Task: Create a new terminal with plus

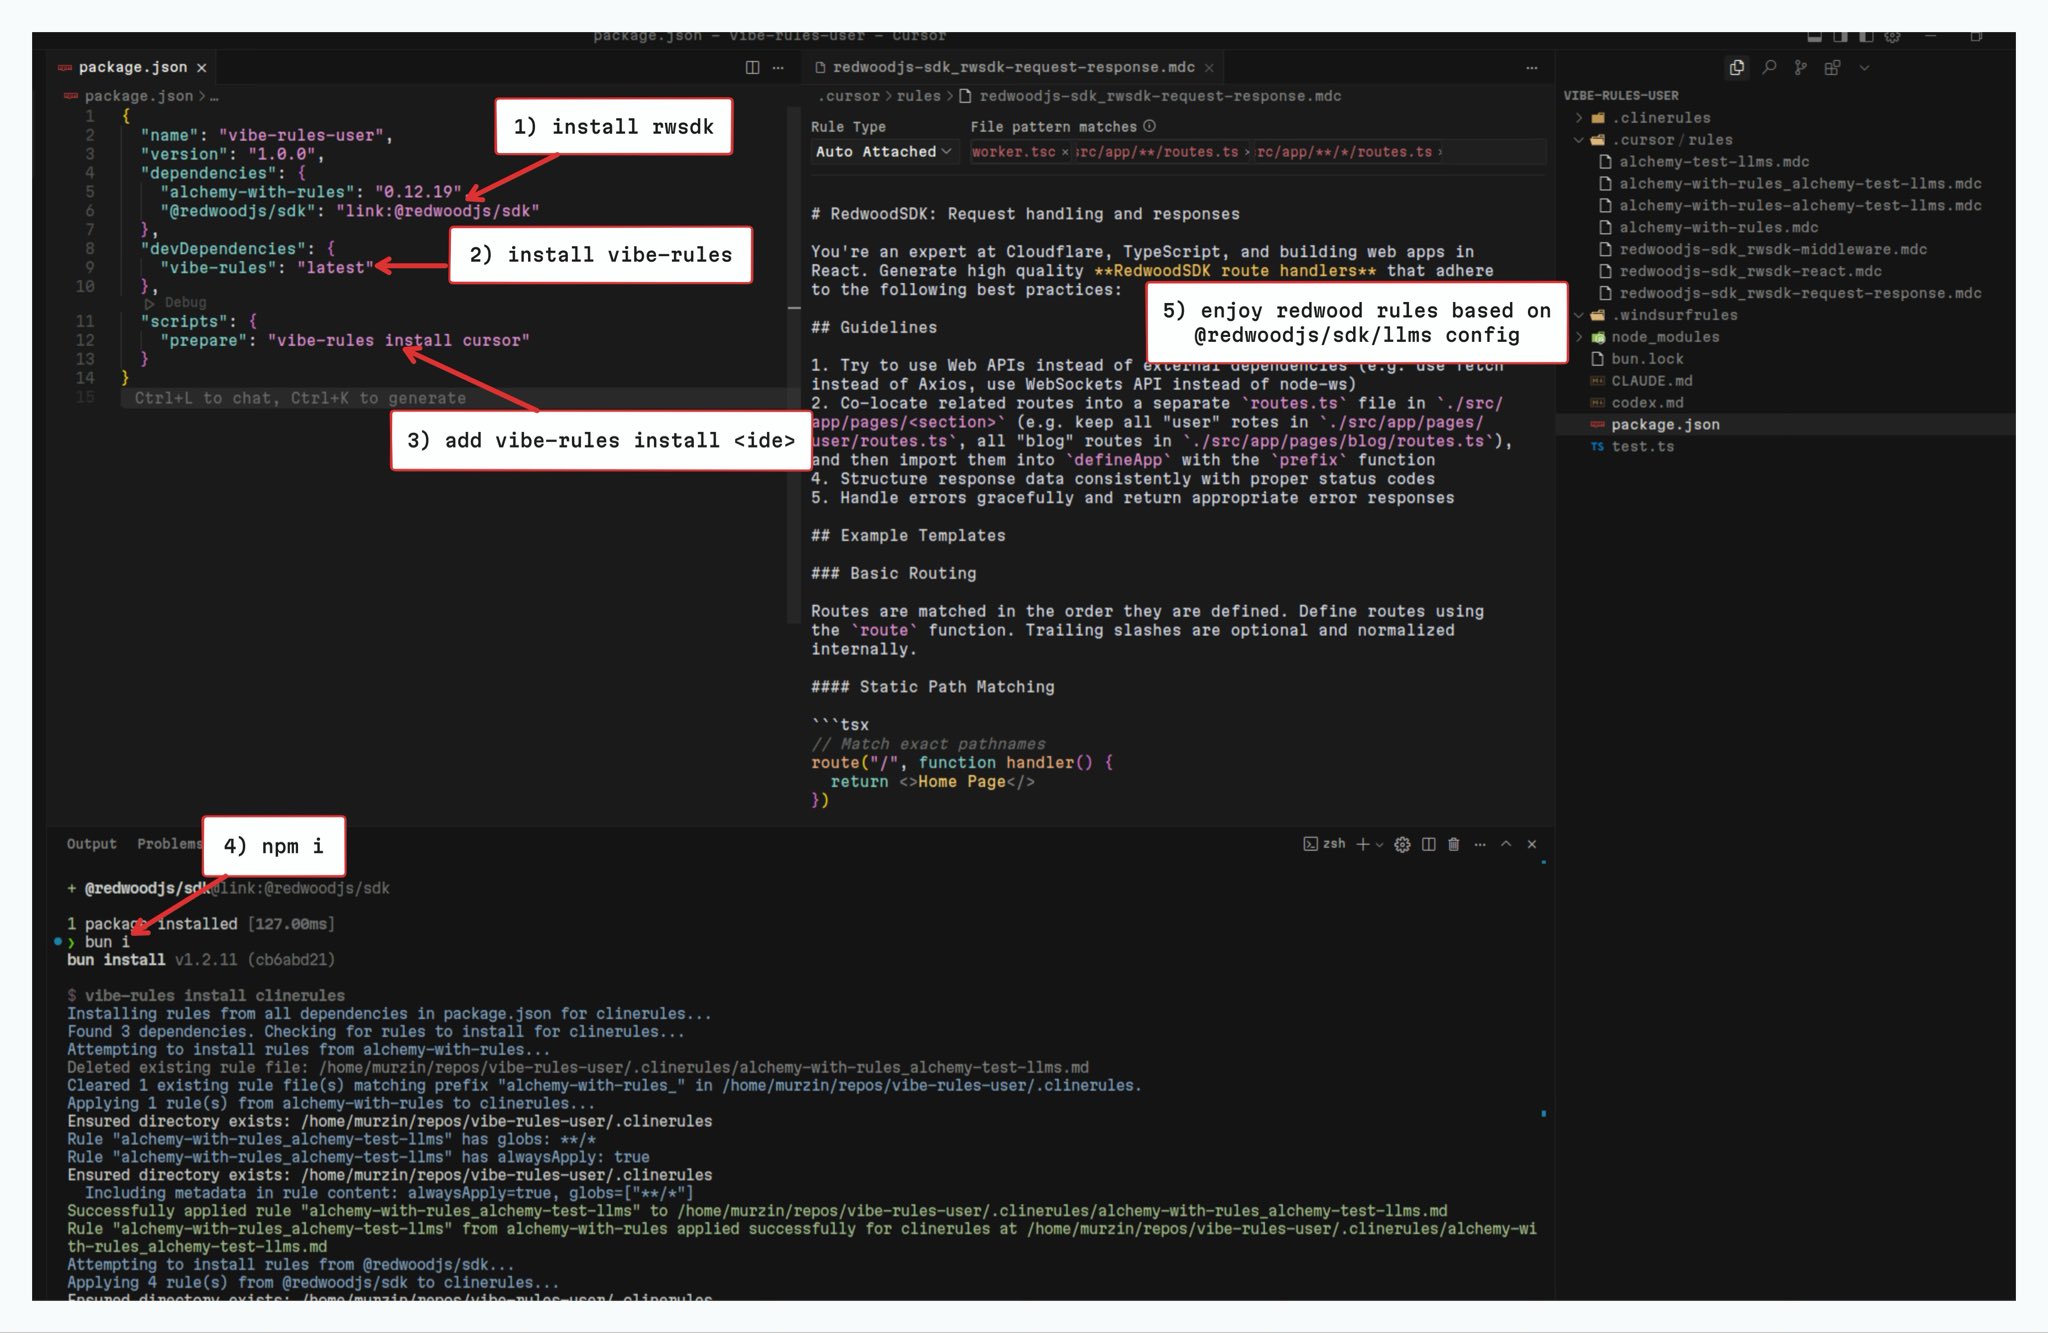Action: 1362,844
